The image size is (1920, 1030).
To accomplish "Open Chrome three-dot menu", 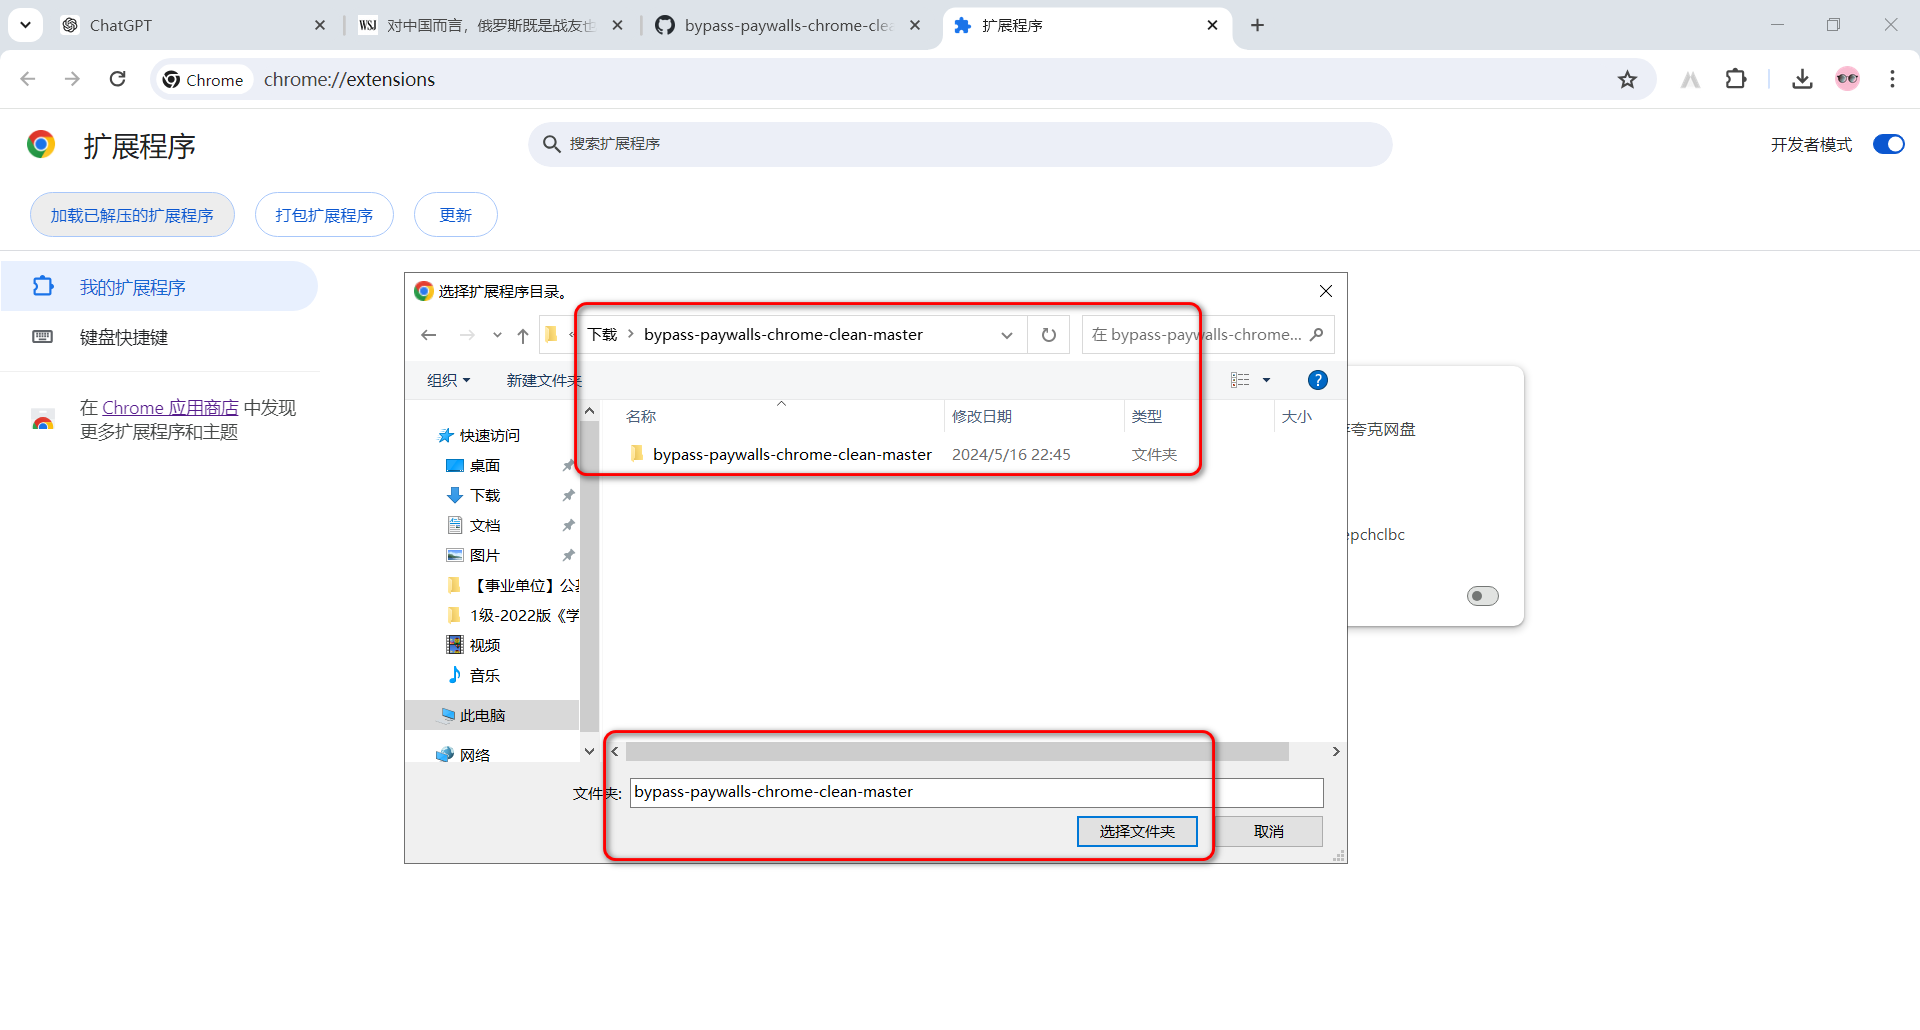I will pos(1892,79).
